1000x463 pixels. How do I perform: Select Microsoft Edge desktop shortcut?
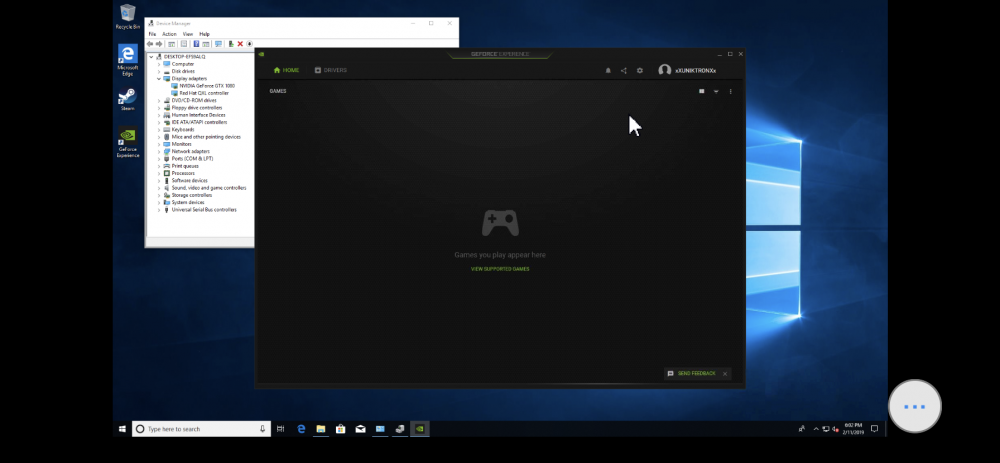coord(128,61)
